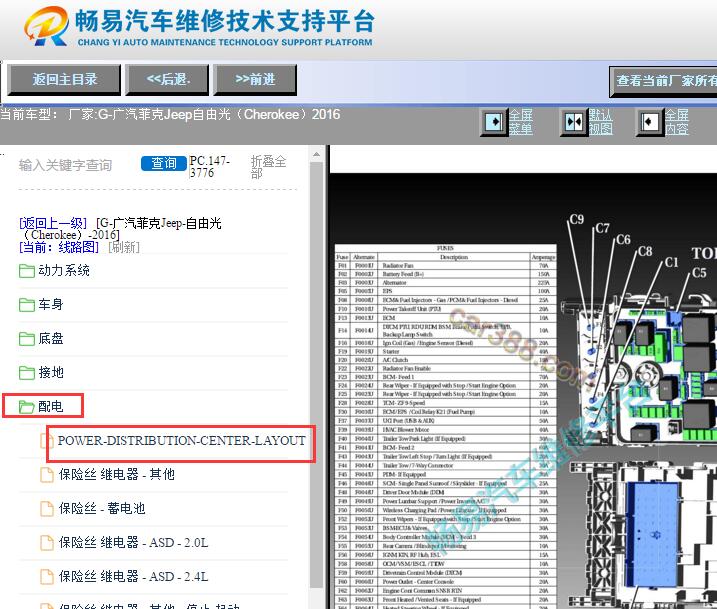Click the C1 connector label in diagram

[671, 262]
